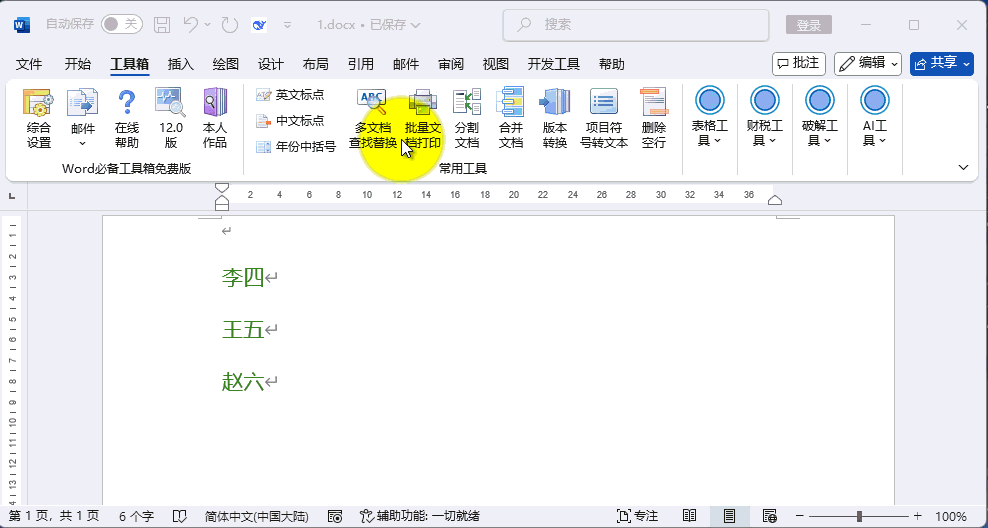Click the 批注 comments button
The width and height of the screenshot is (988, 528).
point(799,63)
